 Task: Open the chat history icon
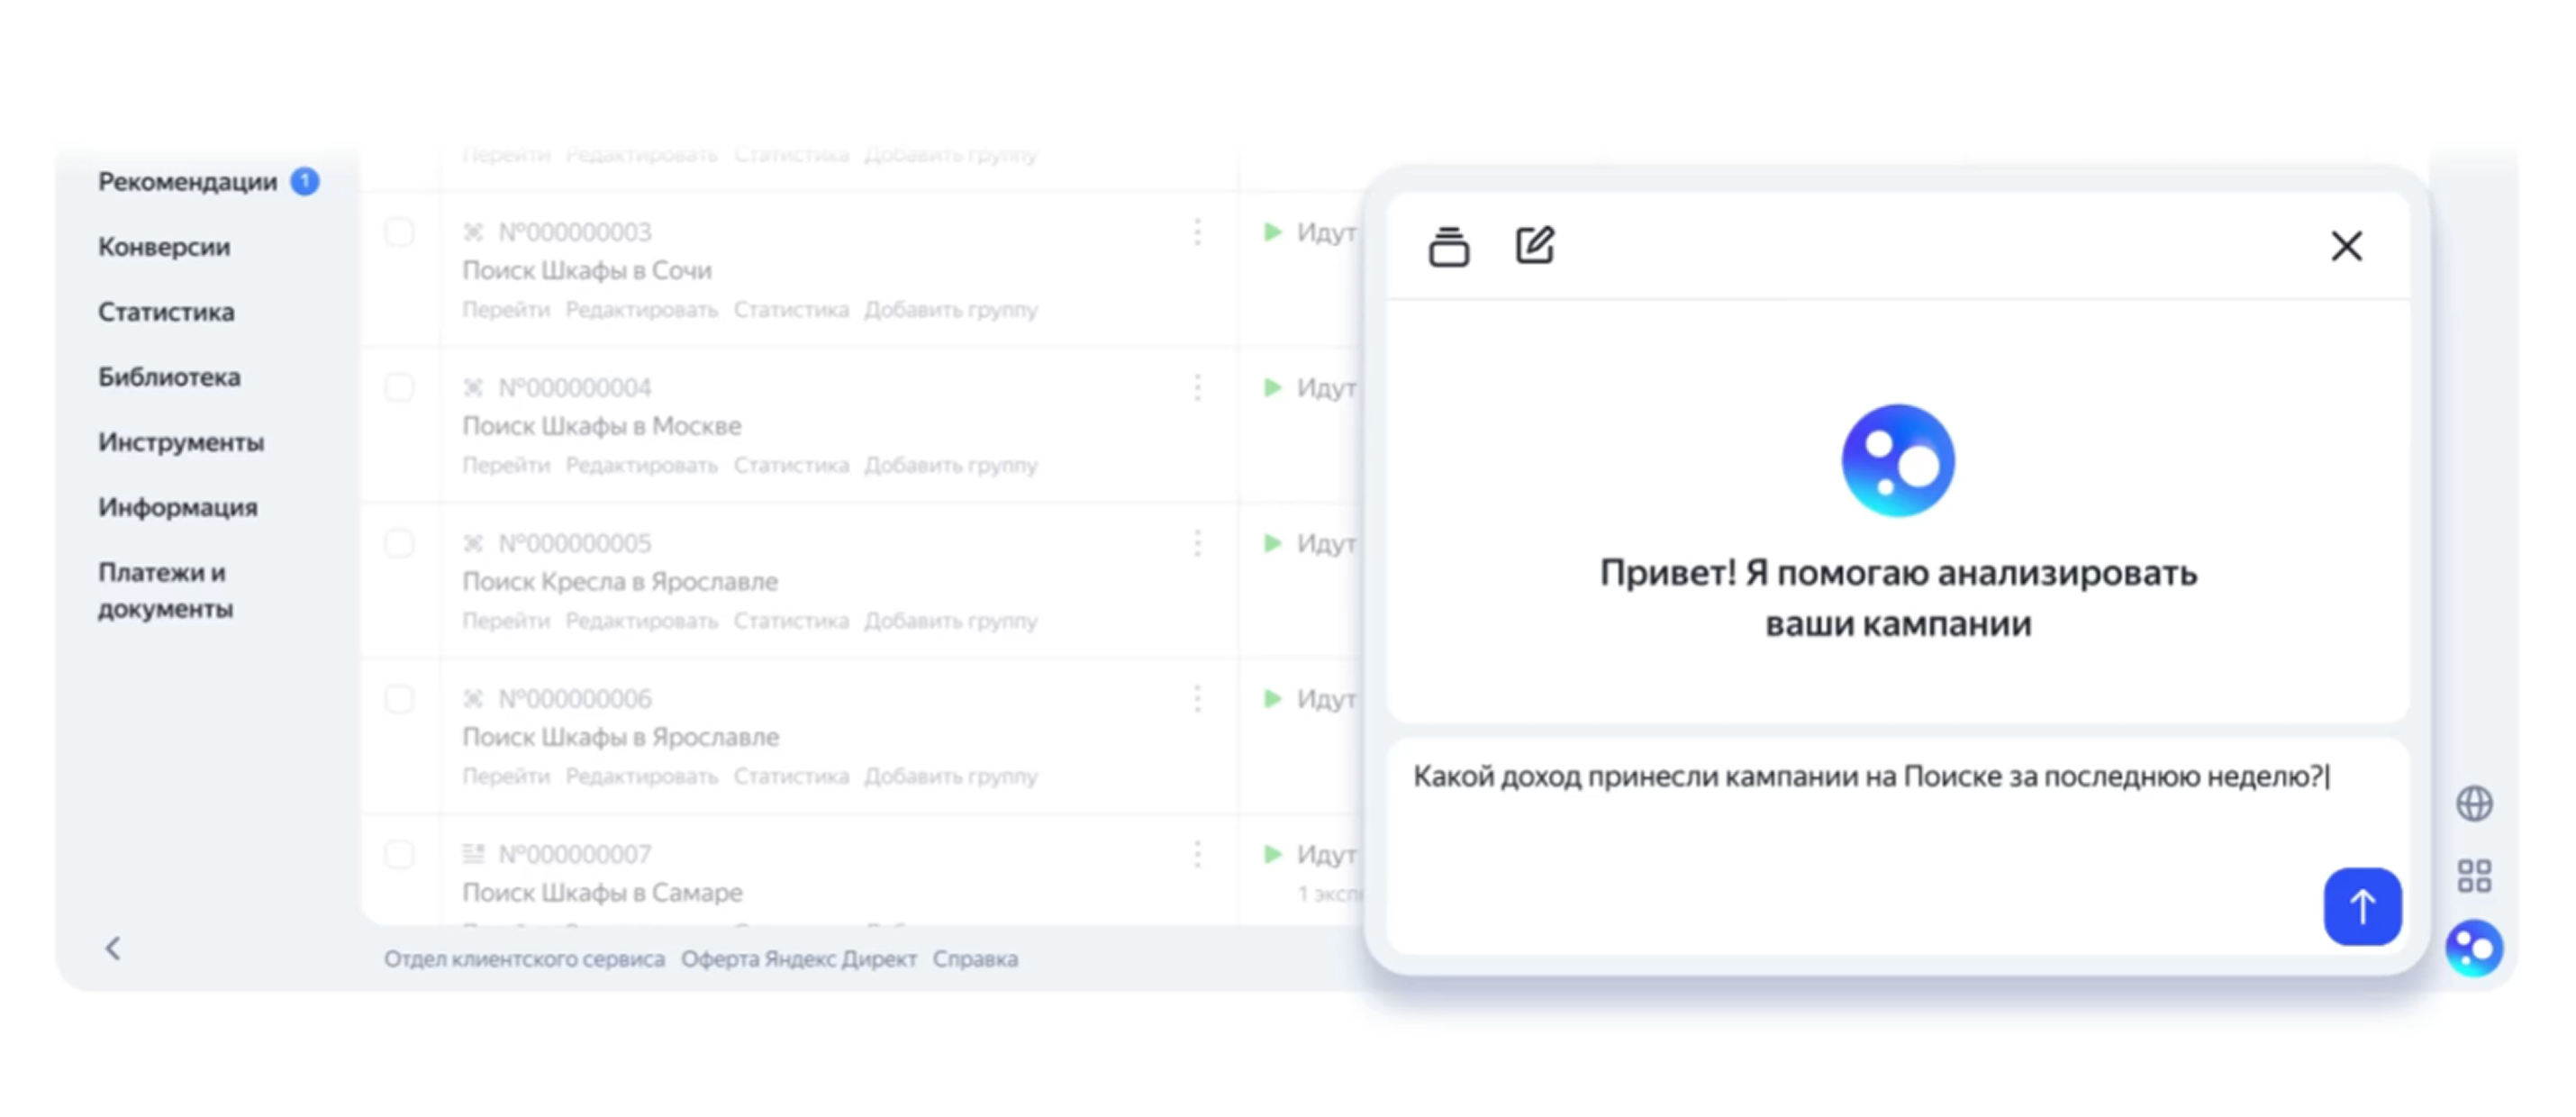(1450, 245)
